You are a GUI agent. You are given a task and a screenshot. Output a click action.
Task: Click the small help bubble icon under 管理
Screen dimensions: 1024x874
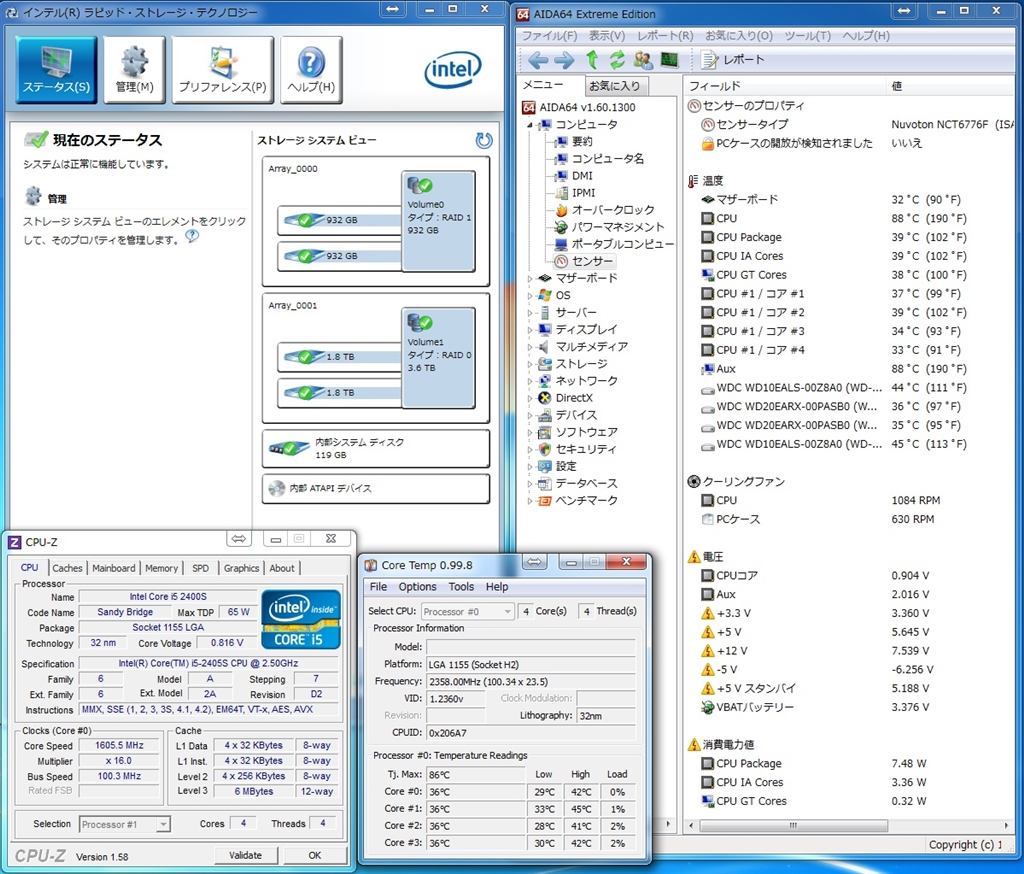(192, 237)
